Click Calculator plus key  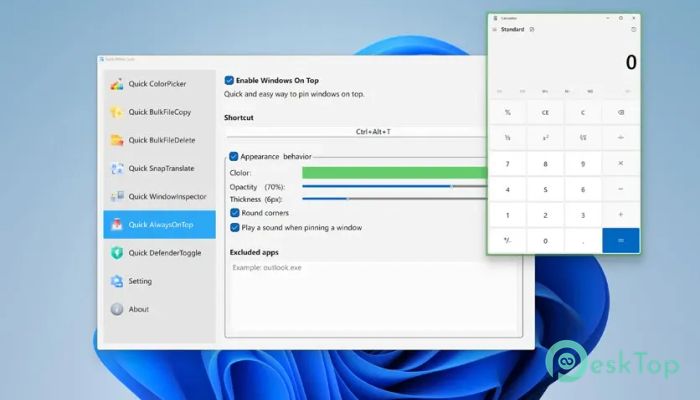pos(621,215)
